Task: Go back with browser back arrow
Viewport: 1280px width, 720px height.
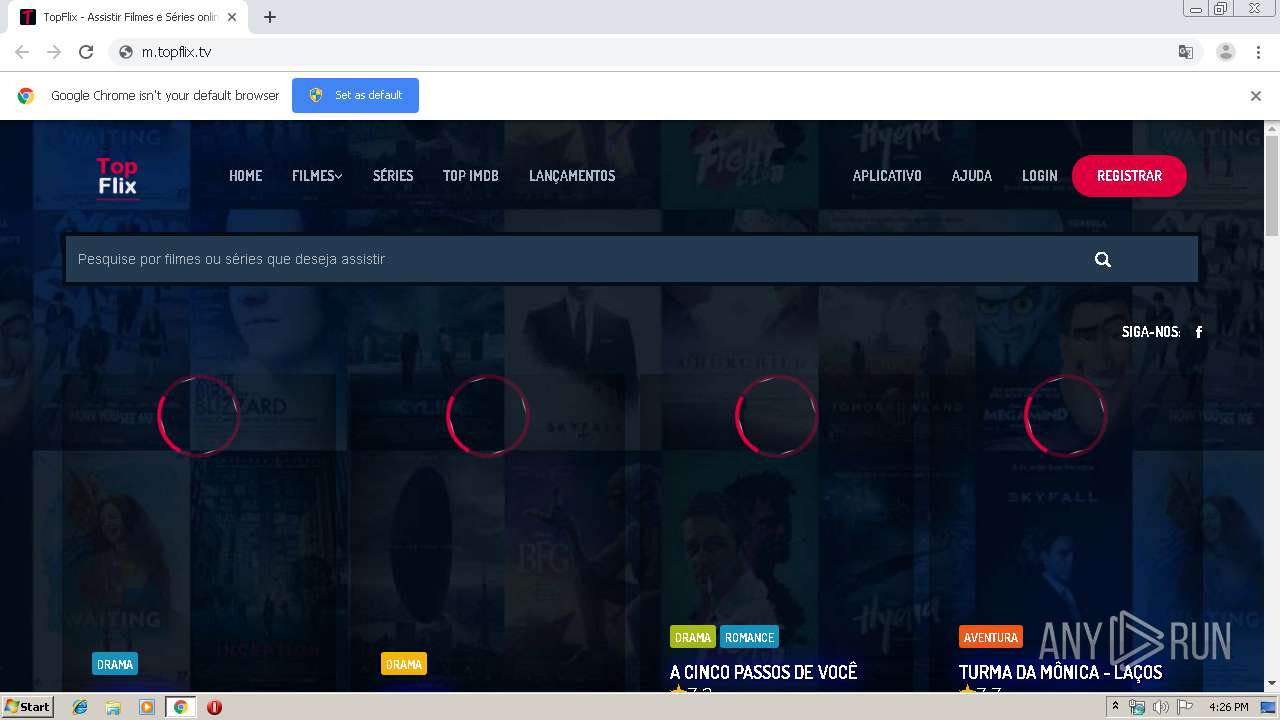Action: pos(22,52)
